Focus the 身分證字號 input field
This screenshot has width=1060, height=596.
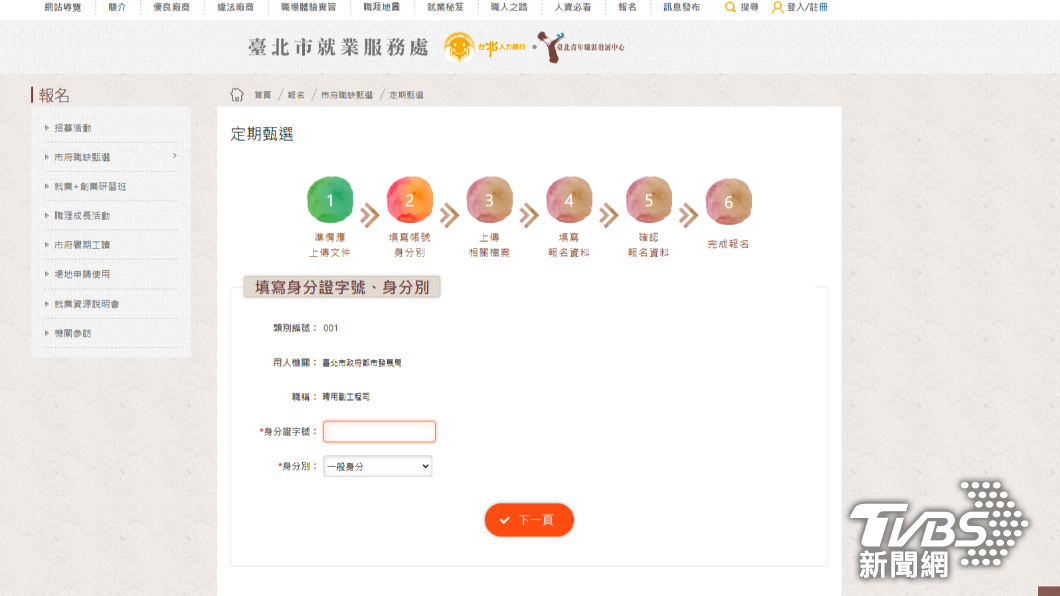click(x=379, y=431)
